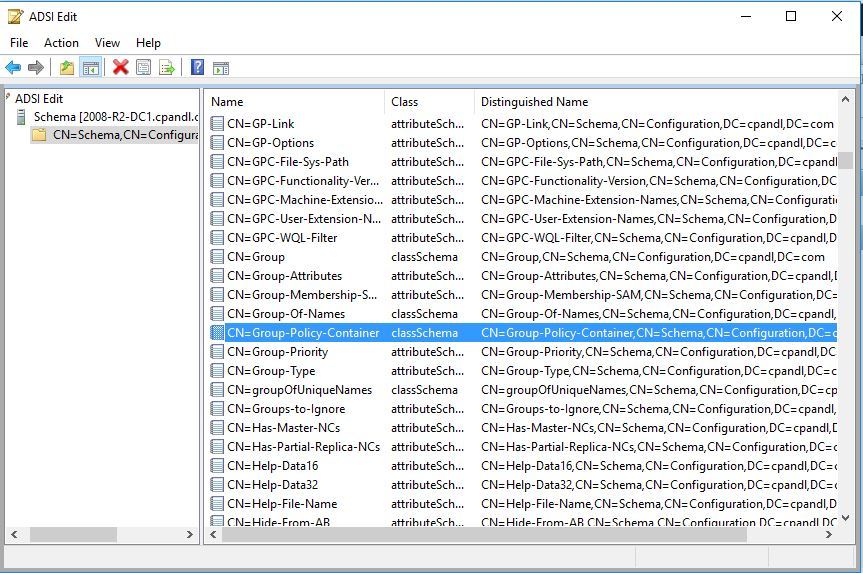Select the CN=Has-Partial-Replica-NCs name cell

(x=303, y=447)
